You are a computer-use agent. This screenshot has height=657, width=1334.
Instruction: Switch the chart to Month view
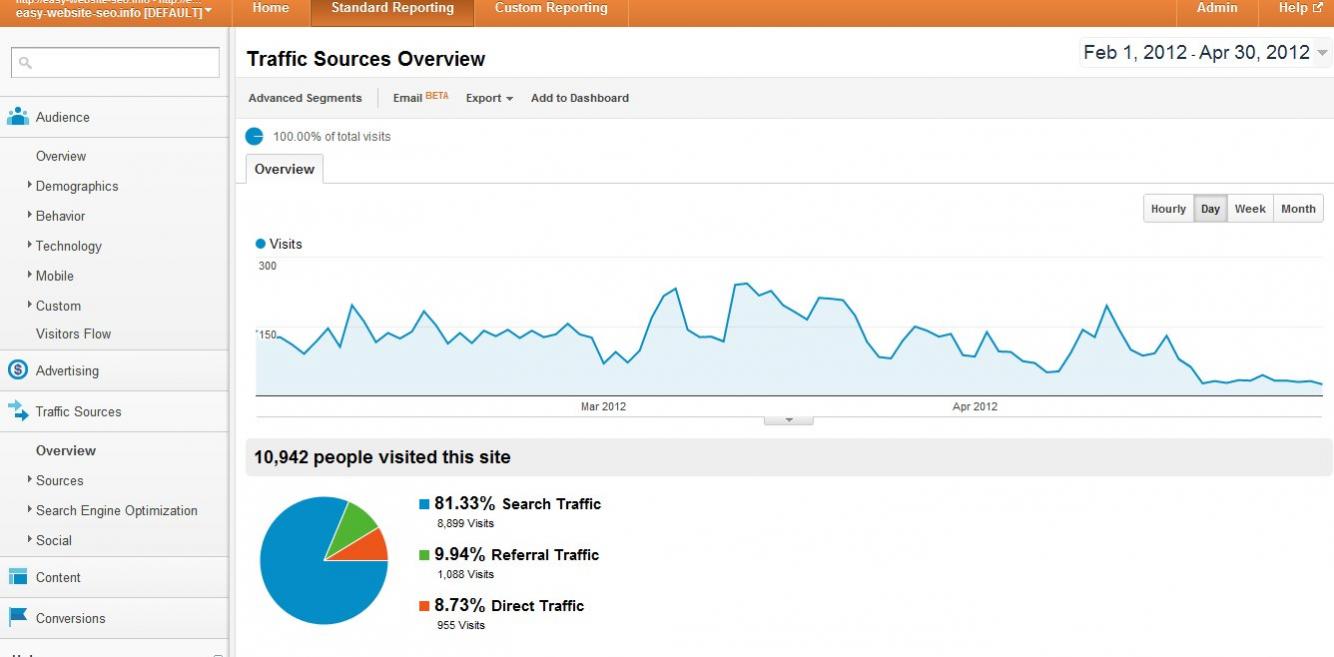point(1298,209)
